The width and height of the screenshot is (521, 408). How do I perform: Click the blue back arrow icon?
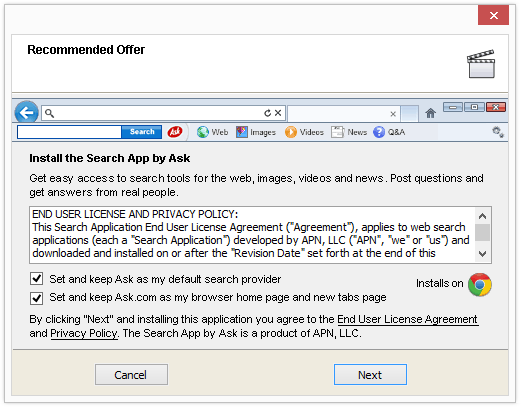tap(26, 113)
